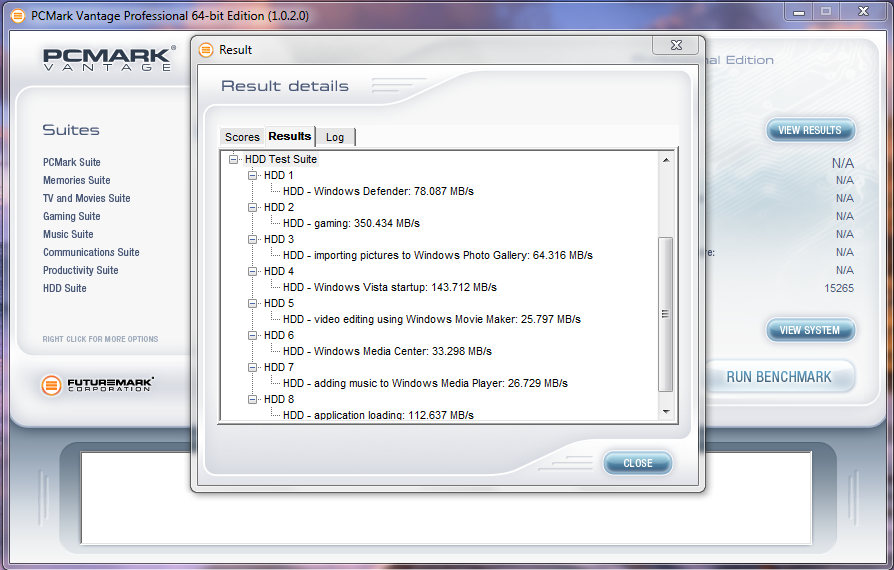894x570 pixels.
Task: Select video editing using Windows Movie Maker row
Action: (x=432, y=319)
